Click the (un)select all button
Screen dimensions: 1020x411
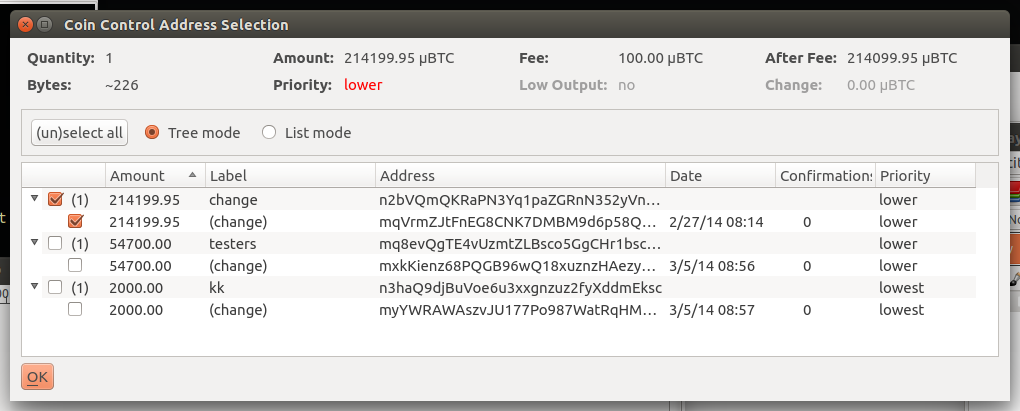coord(79,133)
